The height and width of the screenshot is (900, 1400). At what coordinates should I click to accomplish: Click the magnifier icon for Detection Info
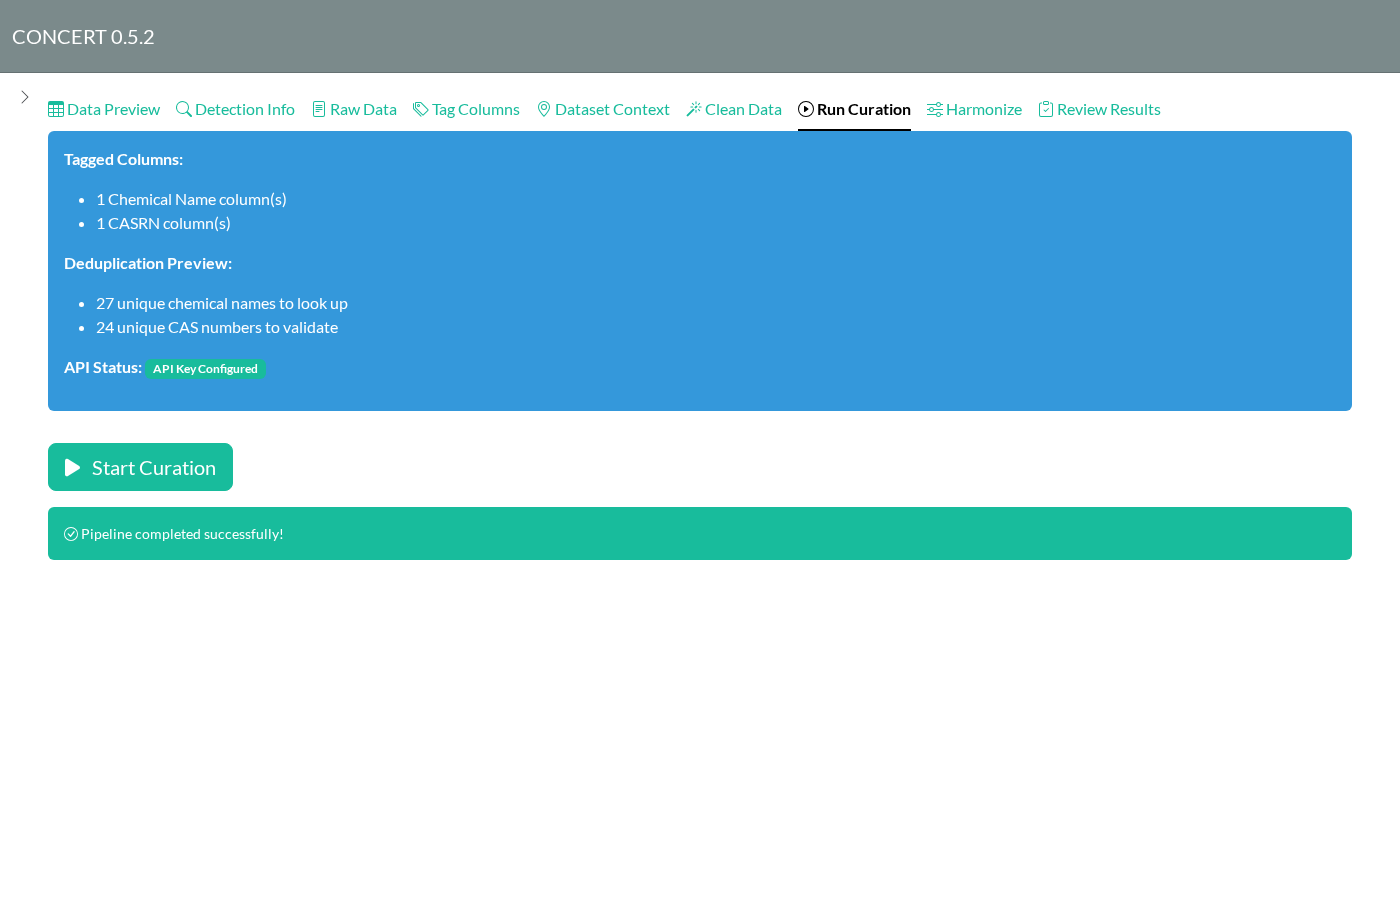(184, 109)
